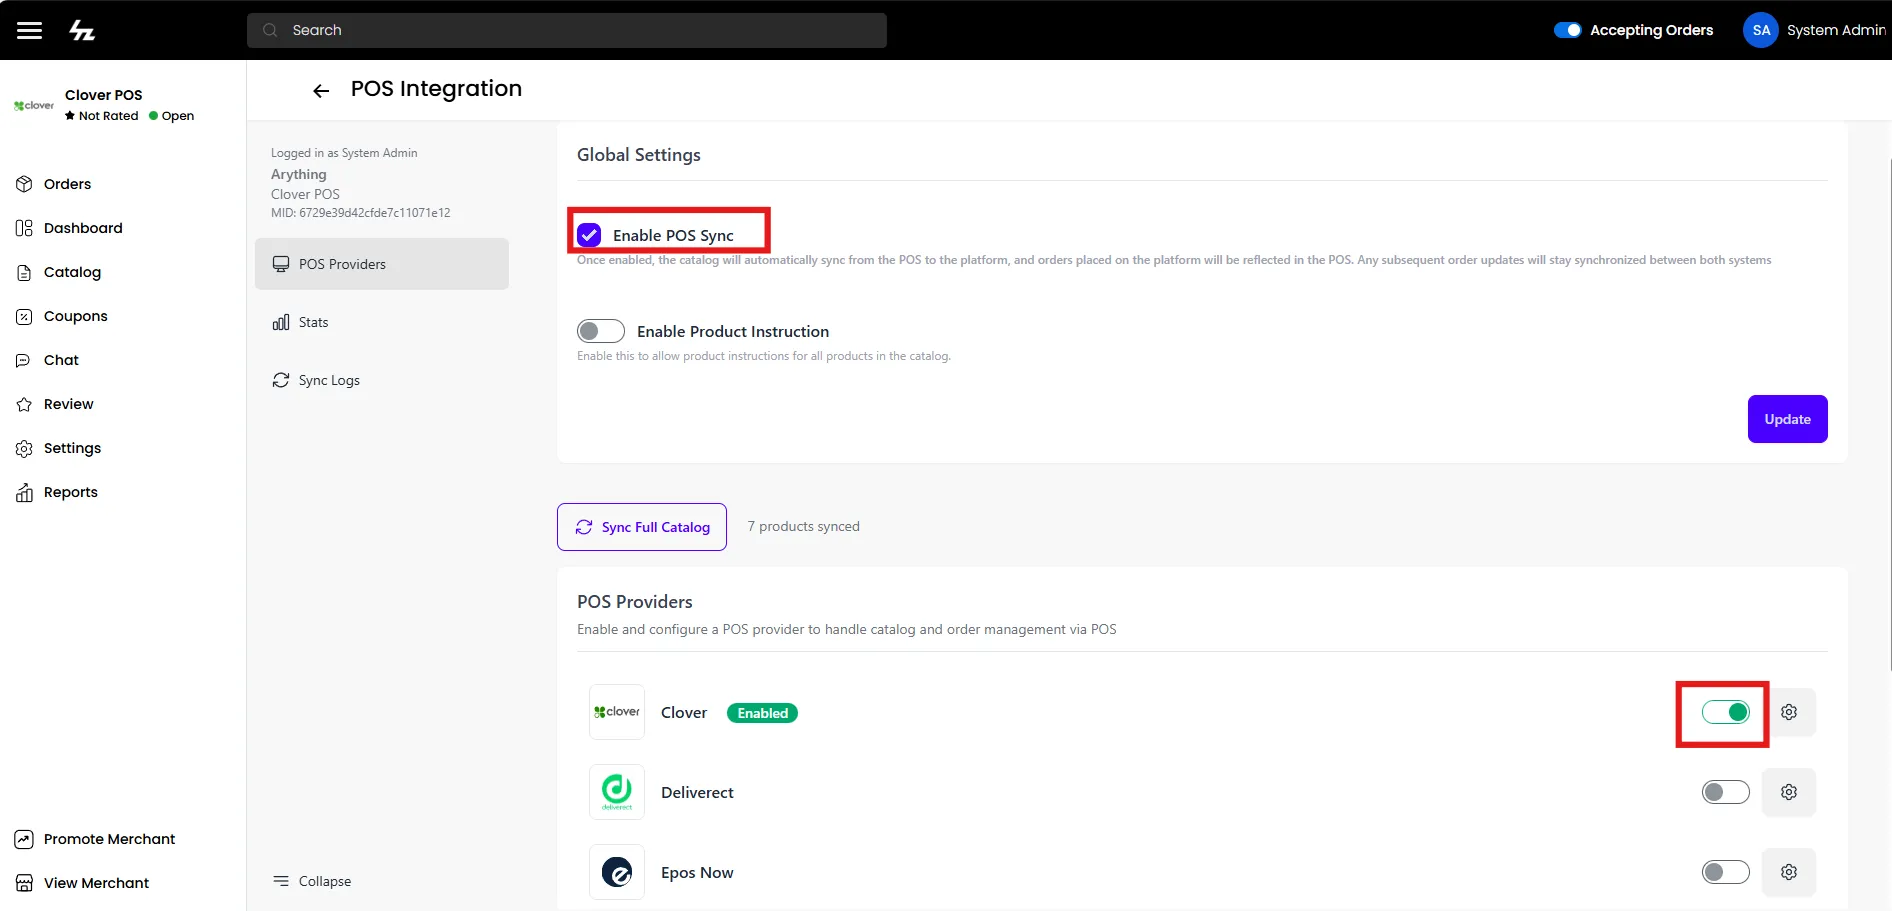Uncheck the Enable POS Sync checkbox

click(x=589, y=235)
